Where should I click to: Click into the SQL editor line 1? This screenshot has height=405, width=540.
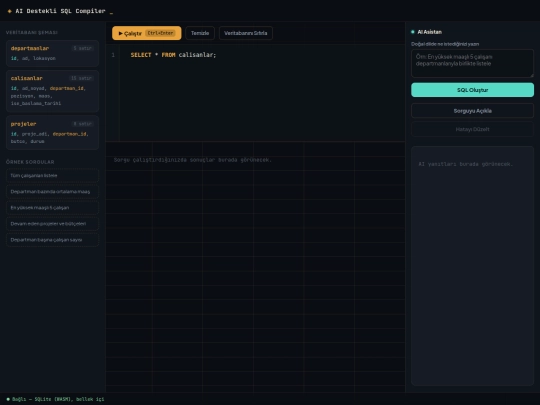(x=262, y=55)
